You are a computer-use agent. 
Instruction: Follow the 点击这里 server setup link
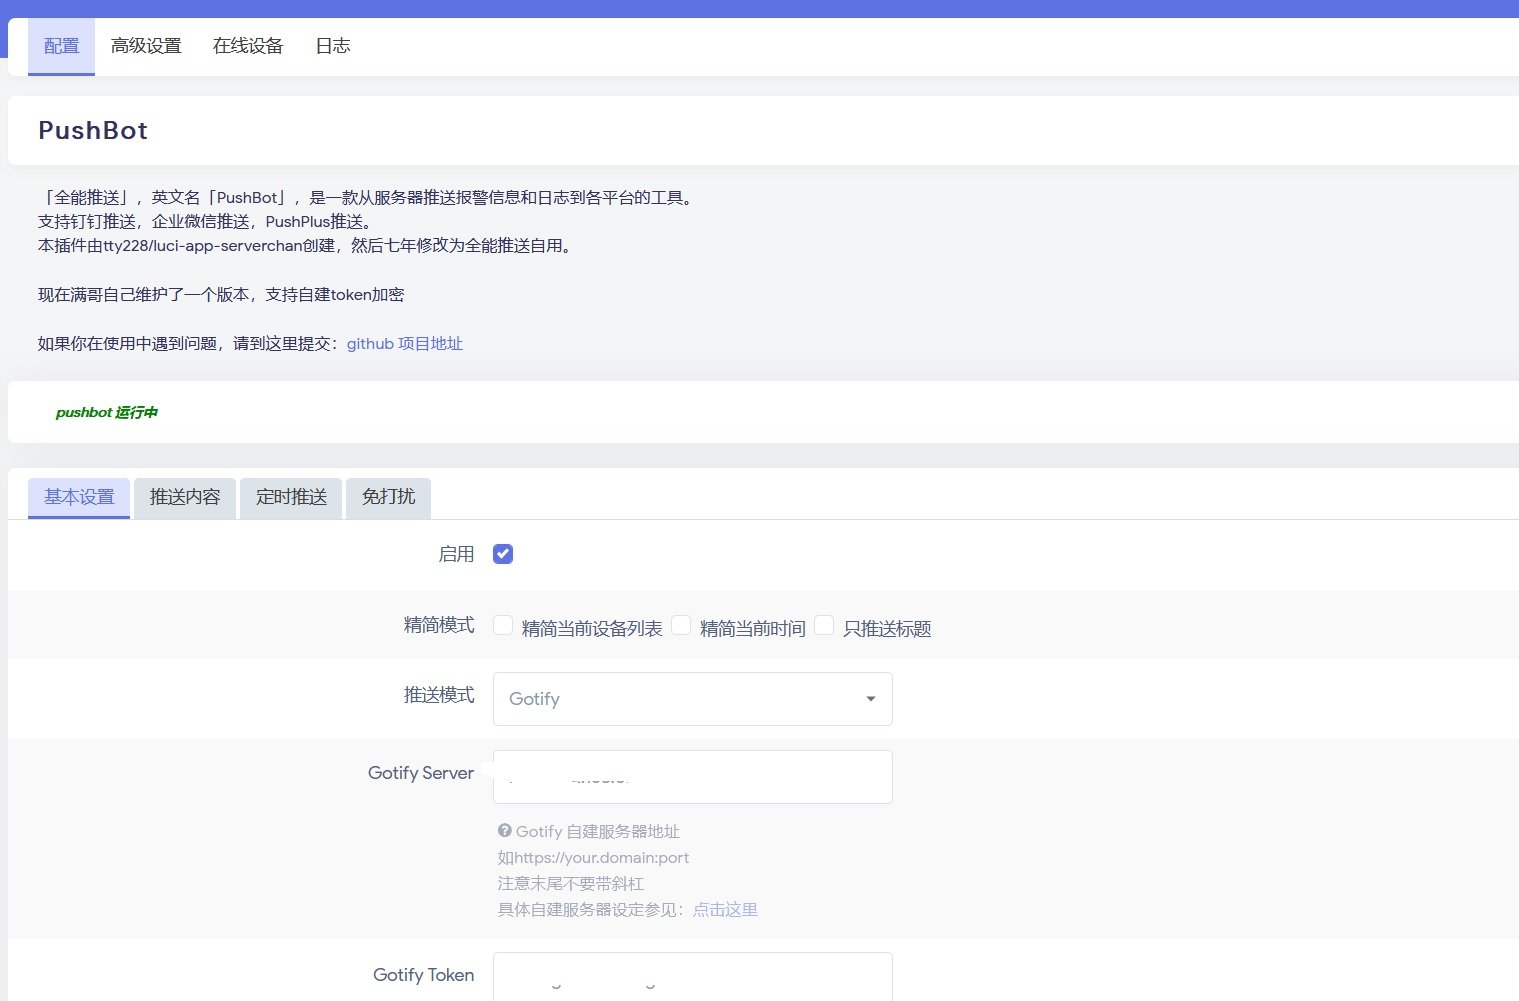(x=725, y=910)
